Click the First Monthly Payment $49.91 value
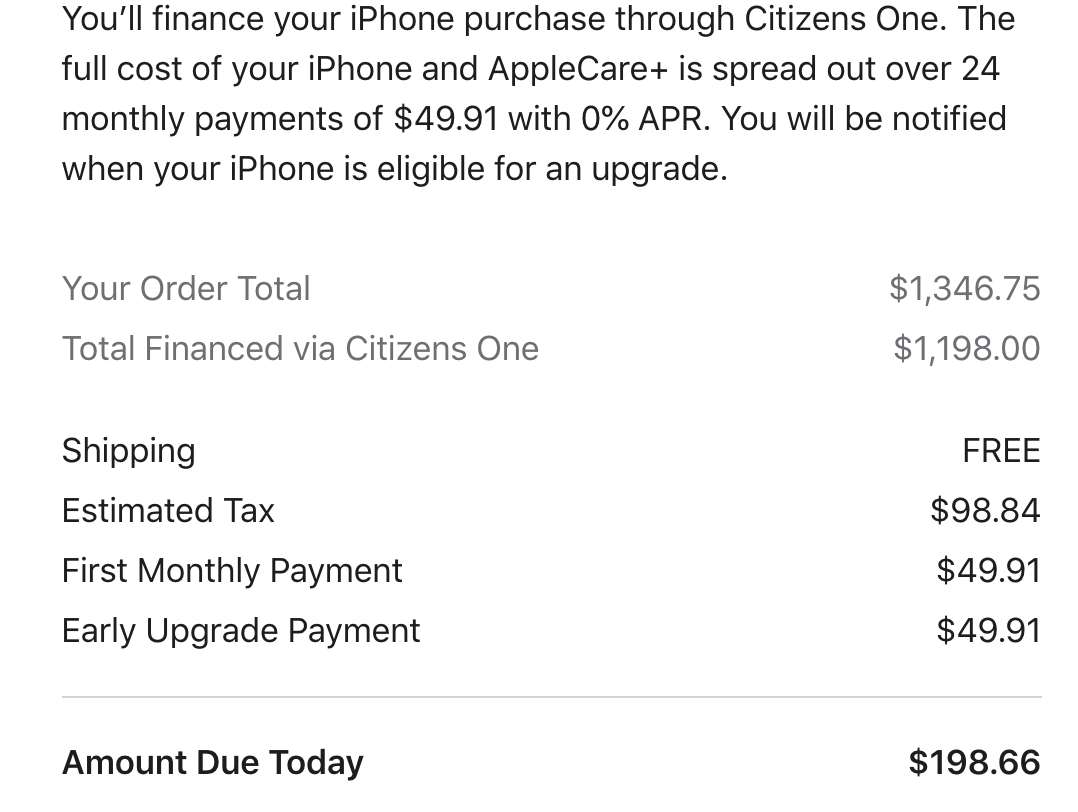 pos(989,571)
